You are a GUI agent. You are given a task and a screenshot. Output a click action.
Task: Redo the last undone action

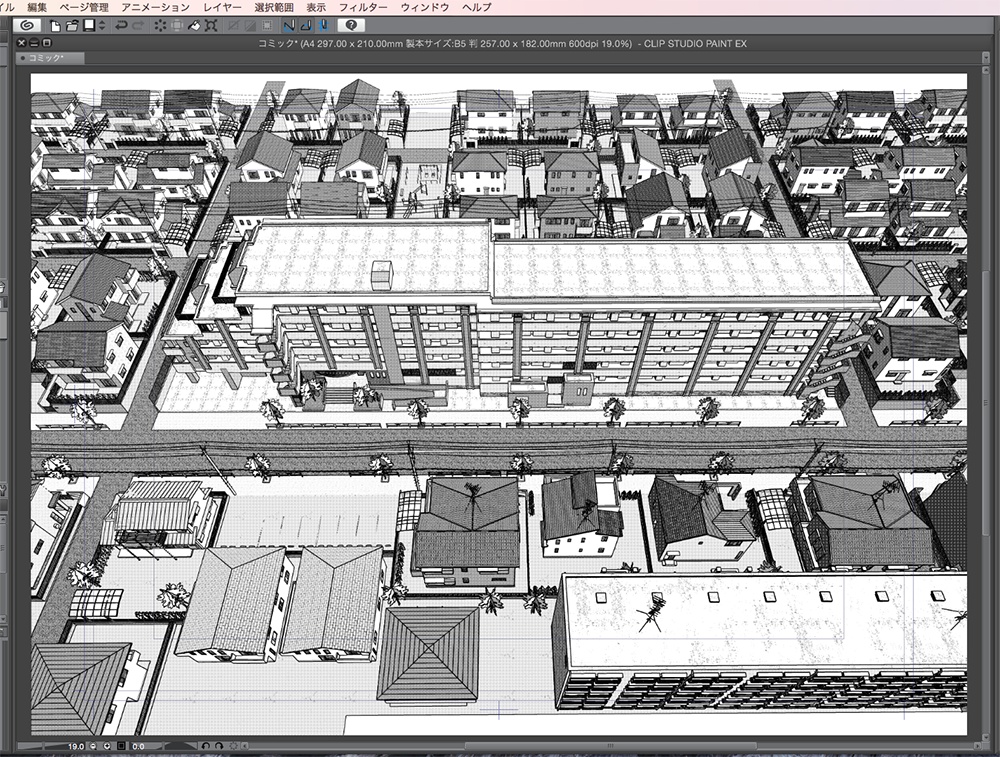click(x=138, y=26)
